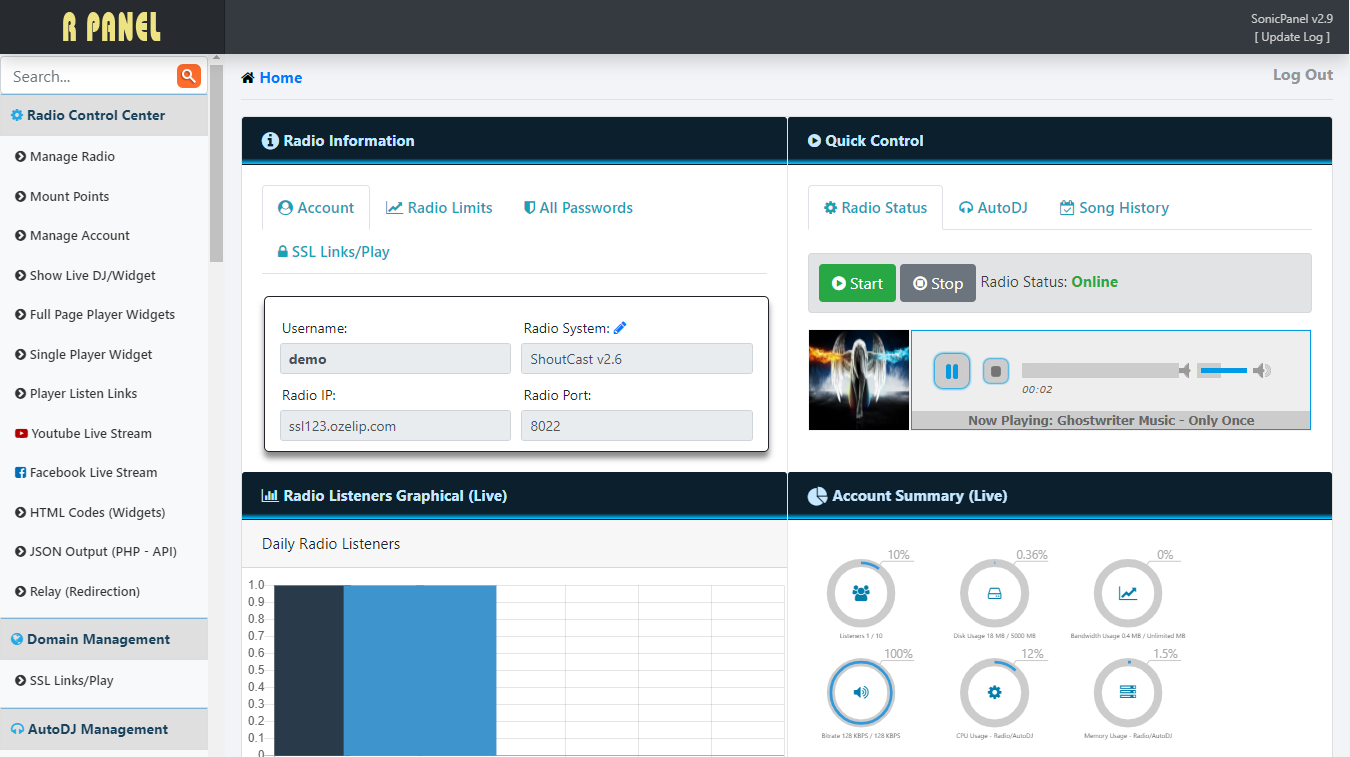
Task: Open Youtube Live Stream in sidebar
Action: point(90,433)
